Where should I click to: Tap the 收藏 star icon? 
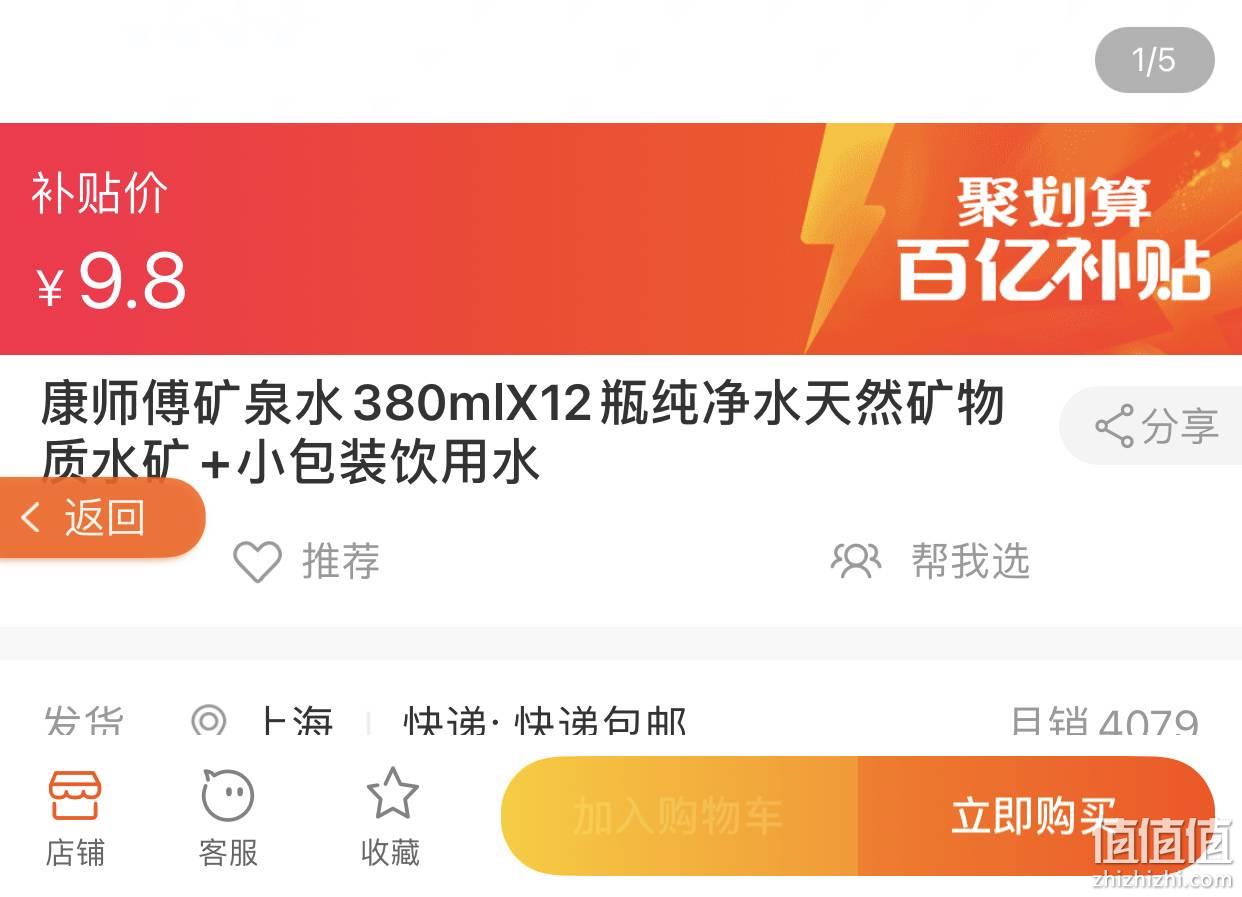[x=391, y=794]
